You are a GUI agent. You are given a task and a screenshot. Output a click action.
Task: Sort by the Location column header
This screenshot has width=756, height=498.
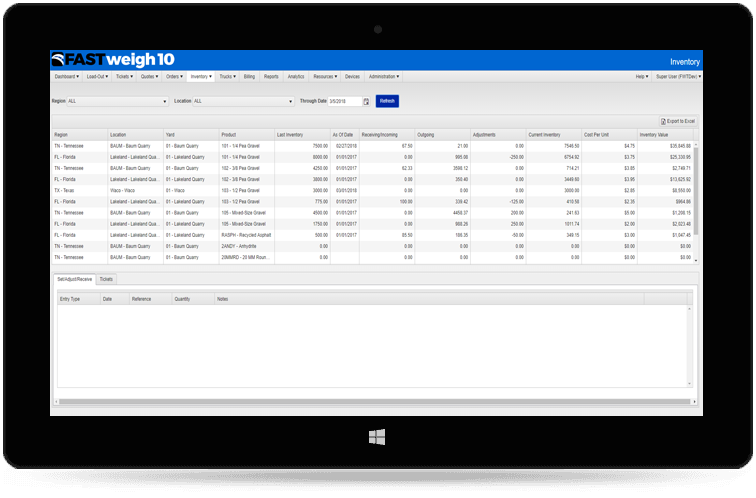click(135, 135)
